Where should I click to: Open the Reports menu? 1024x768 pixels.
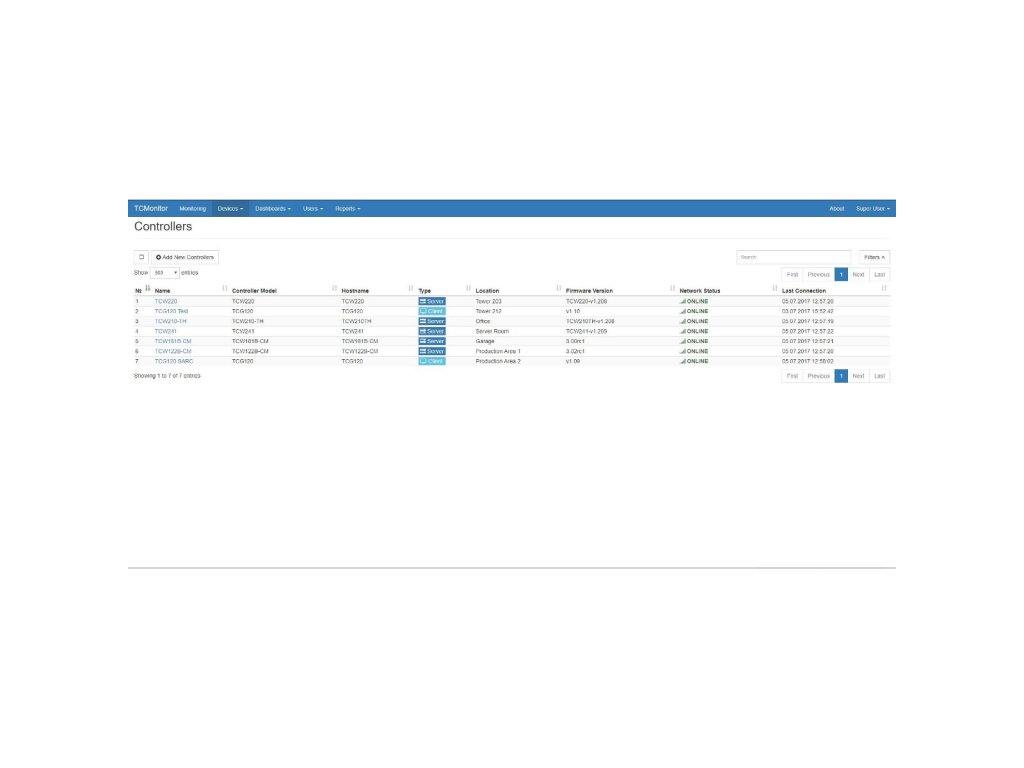coord(347,209)
